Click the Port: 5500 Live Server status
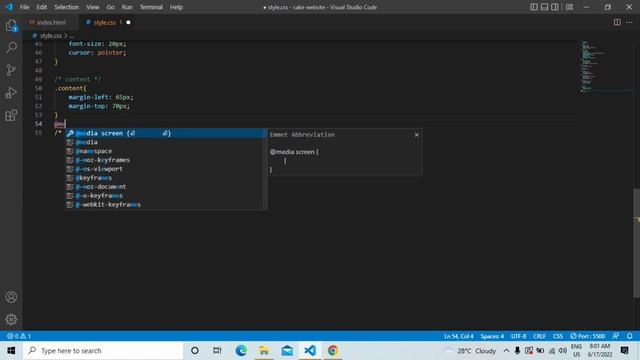The image size is (640, 360). (x=587, y=336)
